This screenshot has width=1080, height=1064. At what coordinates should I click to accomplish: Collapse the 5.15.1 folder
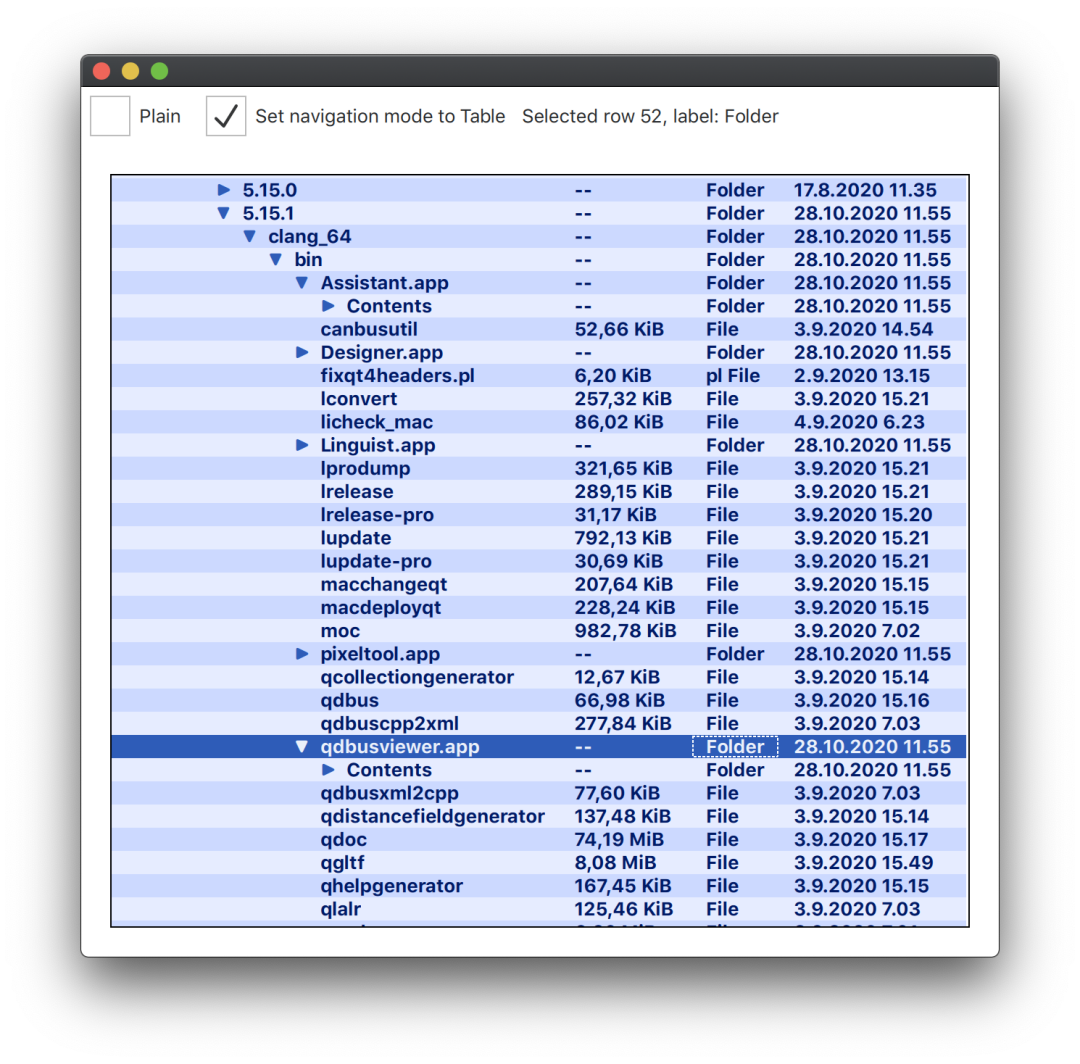pyautogui.click(x=223, y=213)
